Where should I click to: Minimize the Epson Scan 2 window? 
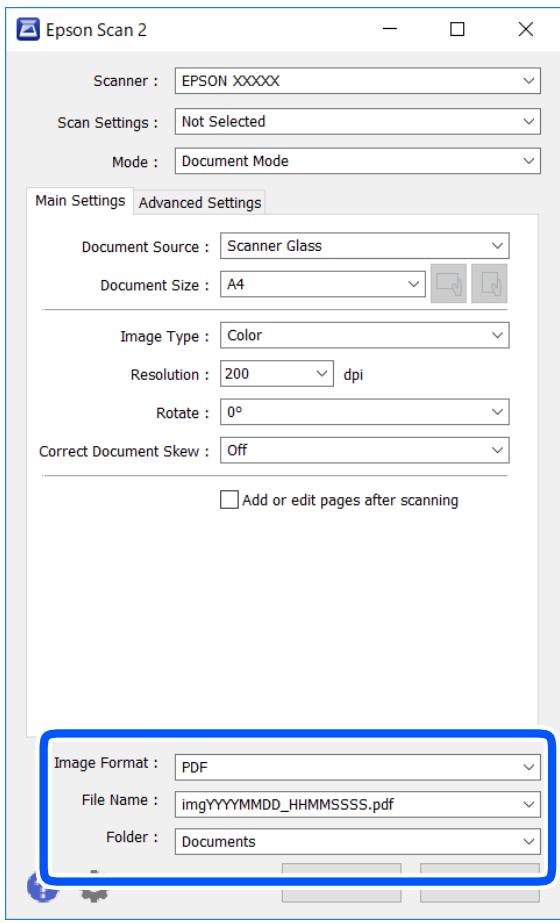click(390, 29)
